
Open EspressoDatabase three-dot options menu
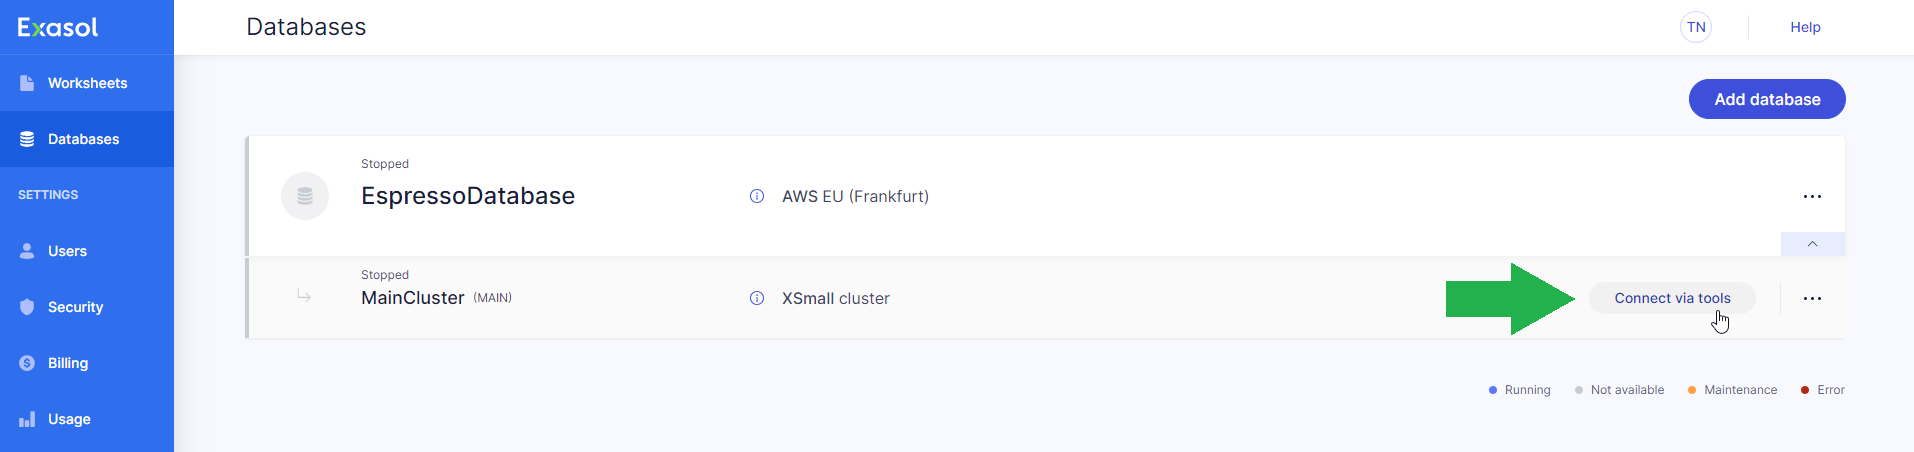pyautogui.click(x=1812, y=196)
